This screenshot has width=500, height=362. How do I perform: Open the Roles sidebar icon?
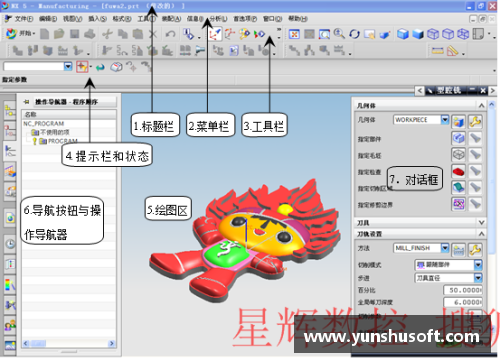pos(10,324)
